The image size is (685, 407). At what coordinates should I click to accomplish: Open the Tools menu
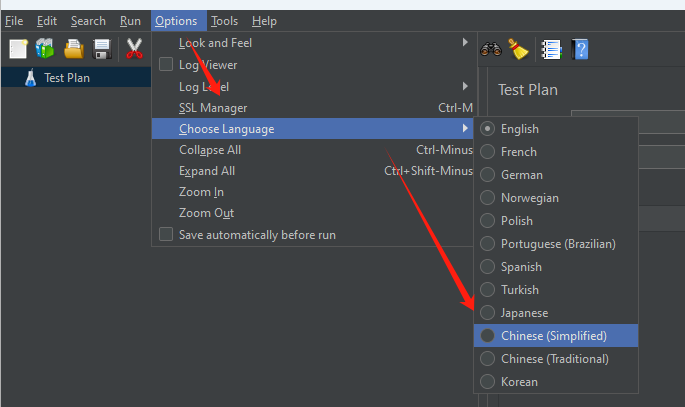pyautogui.click(x=225, y=21)
